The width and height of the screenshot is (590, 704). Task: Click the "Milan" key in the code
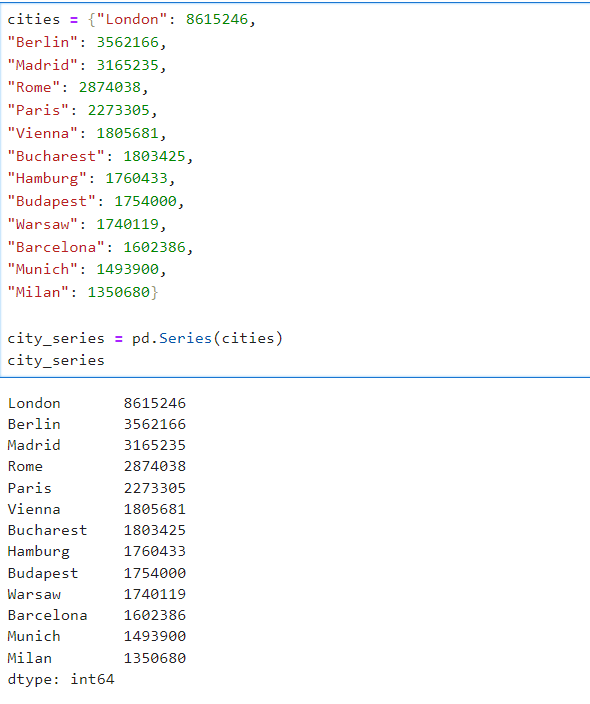click(x=38, y=292)
